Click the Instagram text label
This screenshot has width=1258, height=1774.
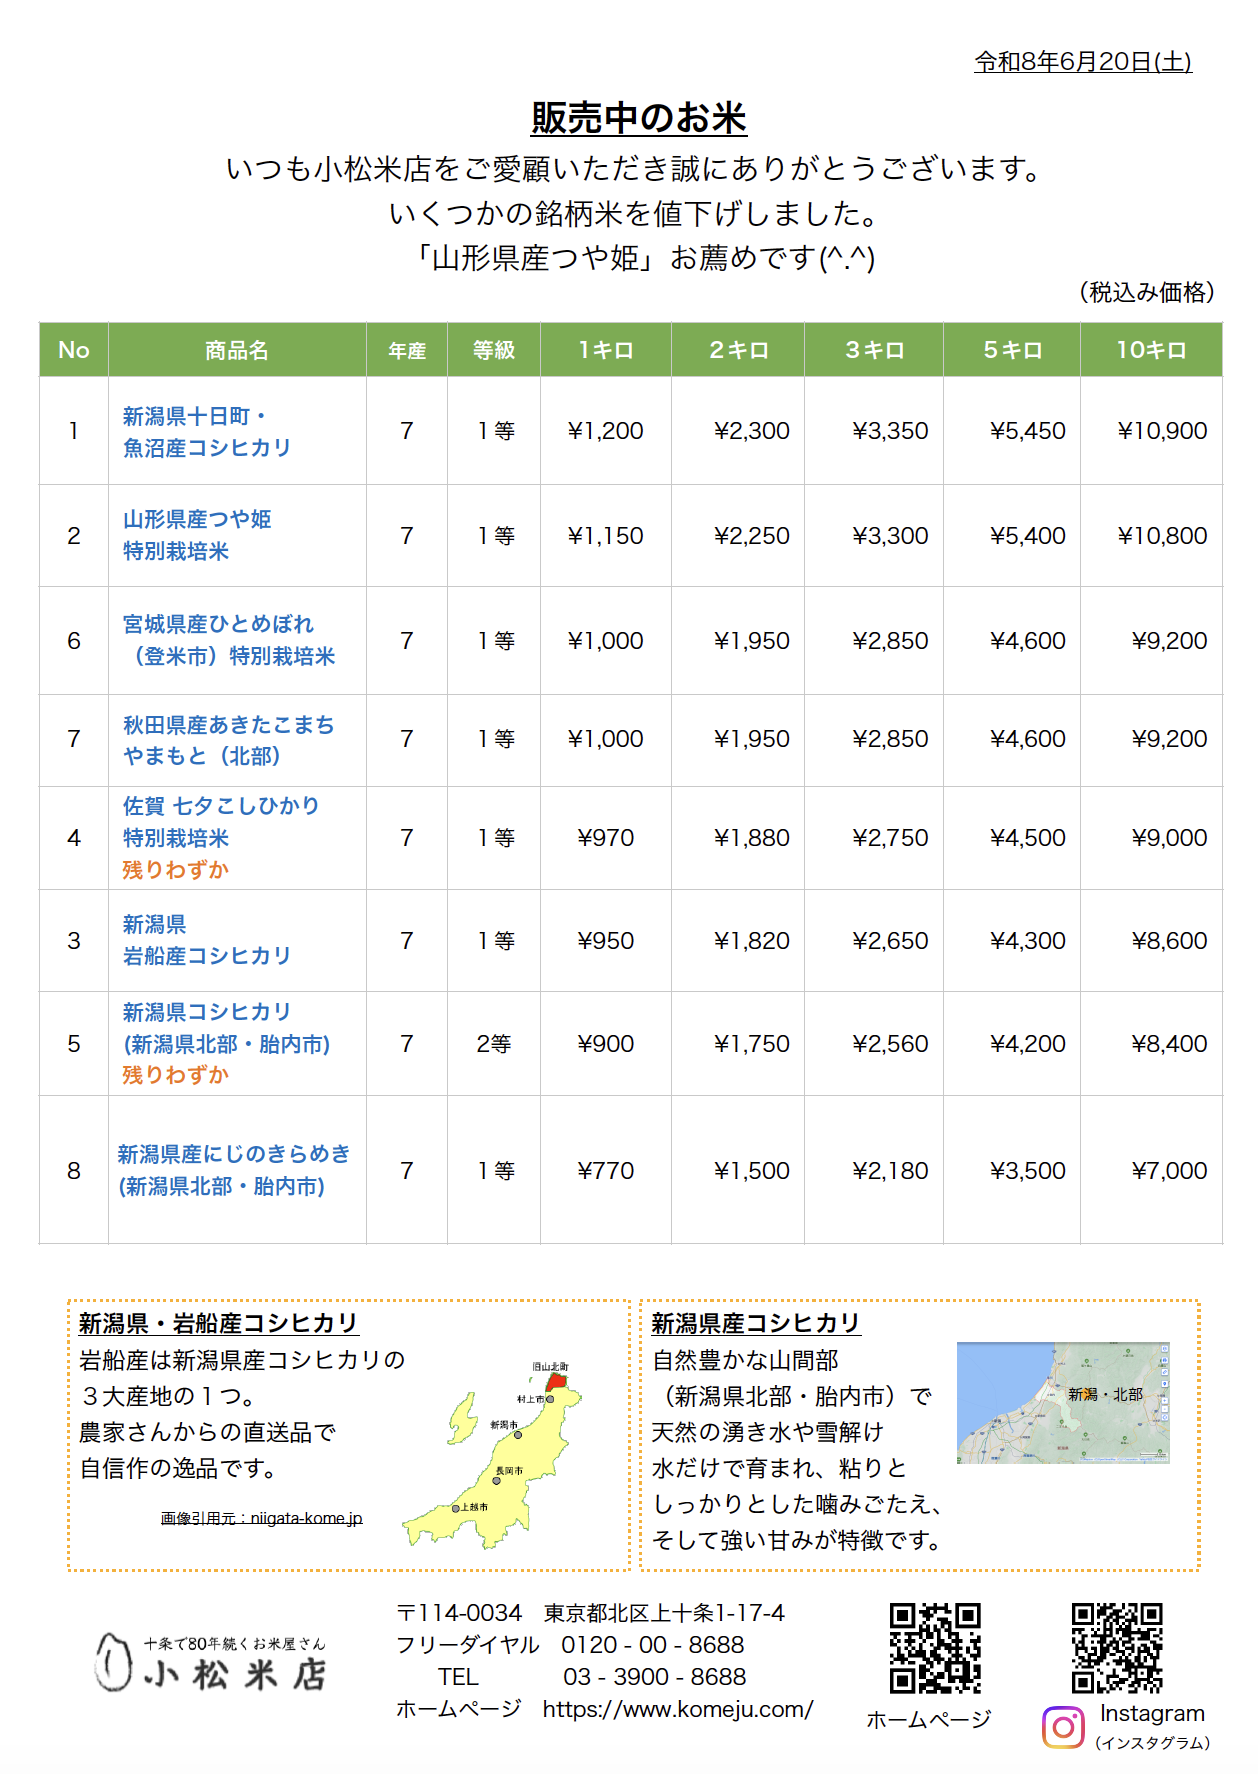pyautogui.click(x=1152, y=1713)
